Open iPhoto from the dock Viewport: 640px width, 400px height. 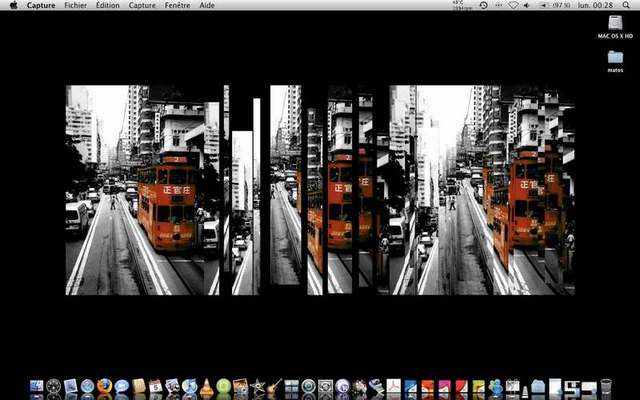coord(240,386)
